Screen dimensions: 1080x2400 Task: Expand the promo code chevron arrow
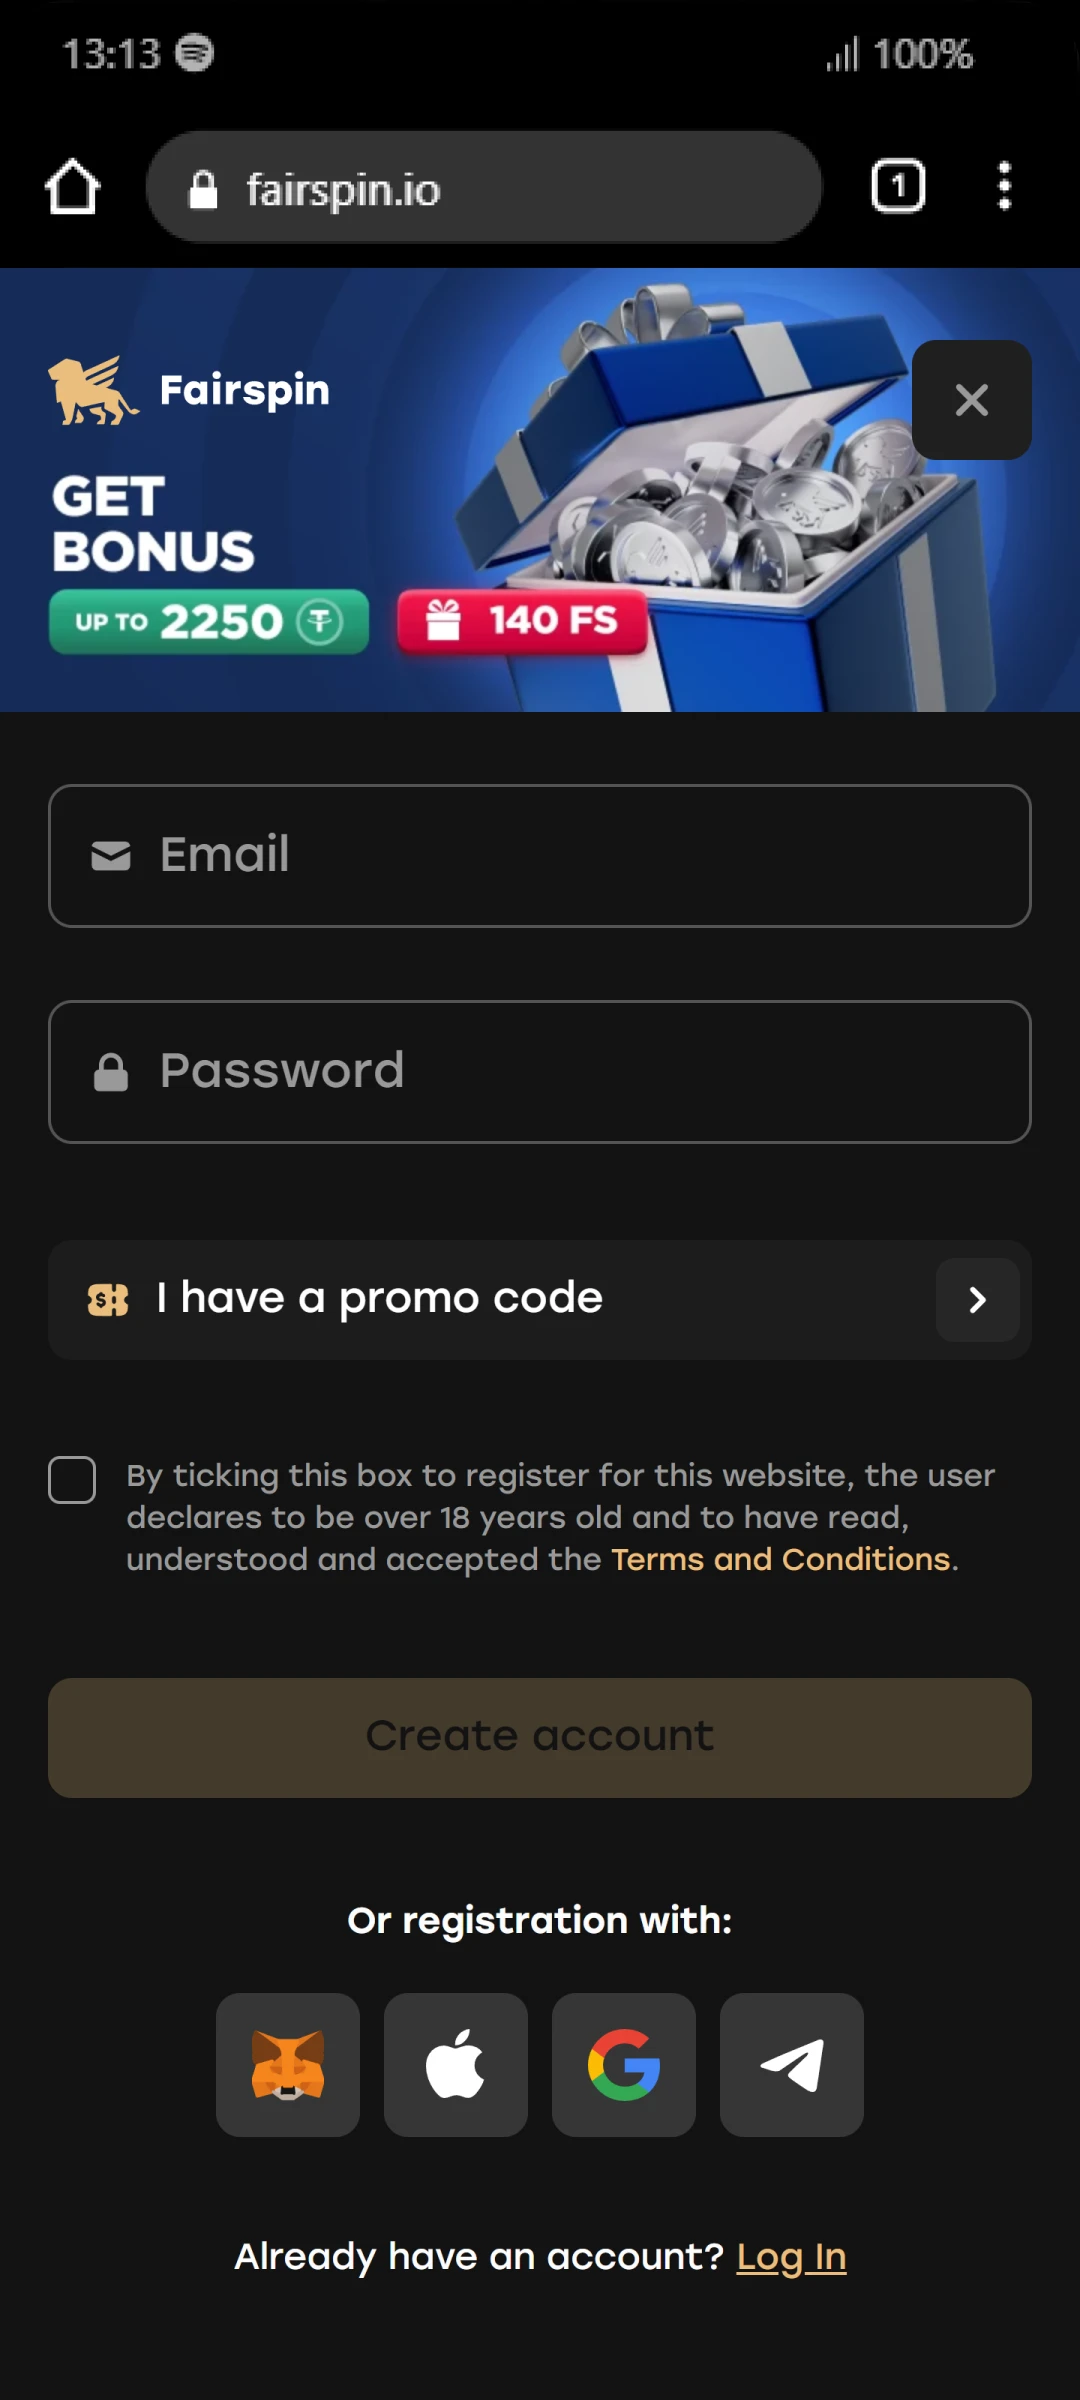click(977, 1300)
